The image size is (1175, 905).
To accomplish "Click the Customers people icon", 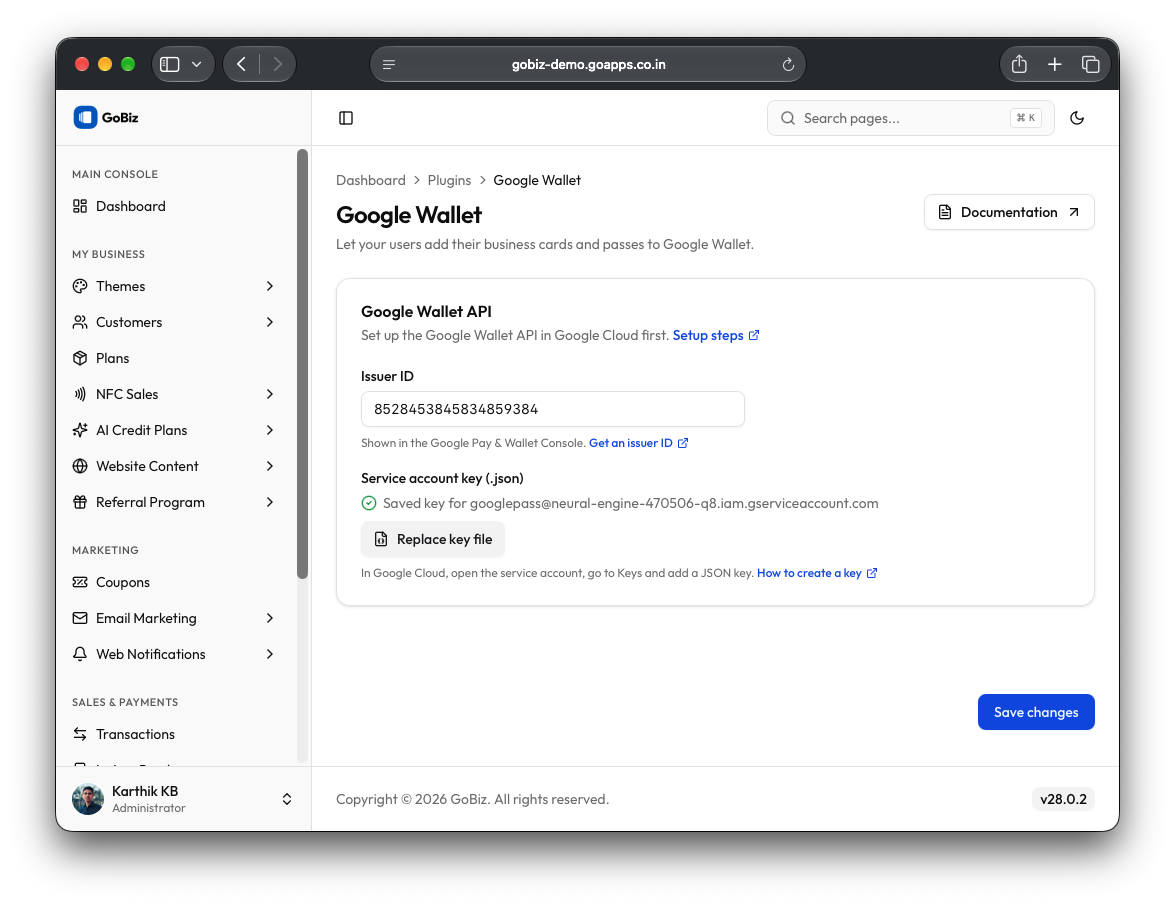I will tap(80, 322).
